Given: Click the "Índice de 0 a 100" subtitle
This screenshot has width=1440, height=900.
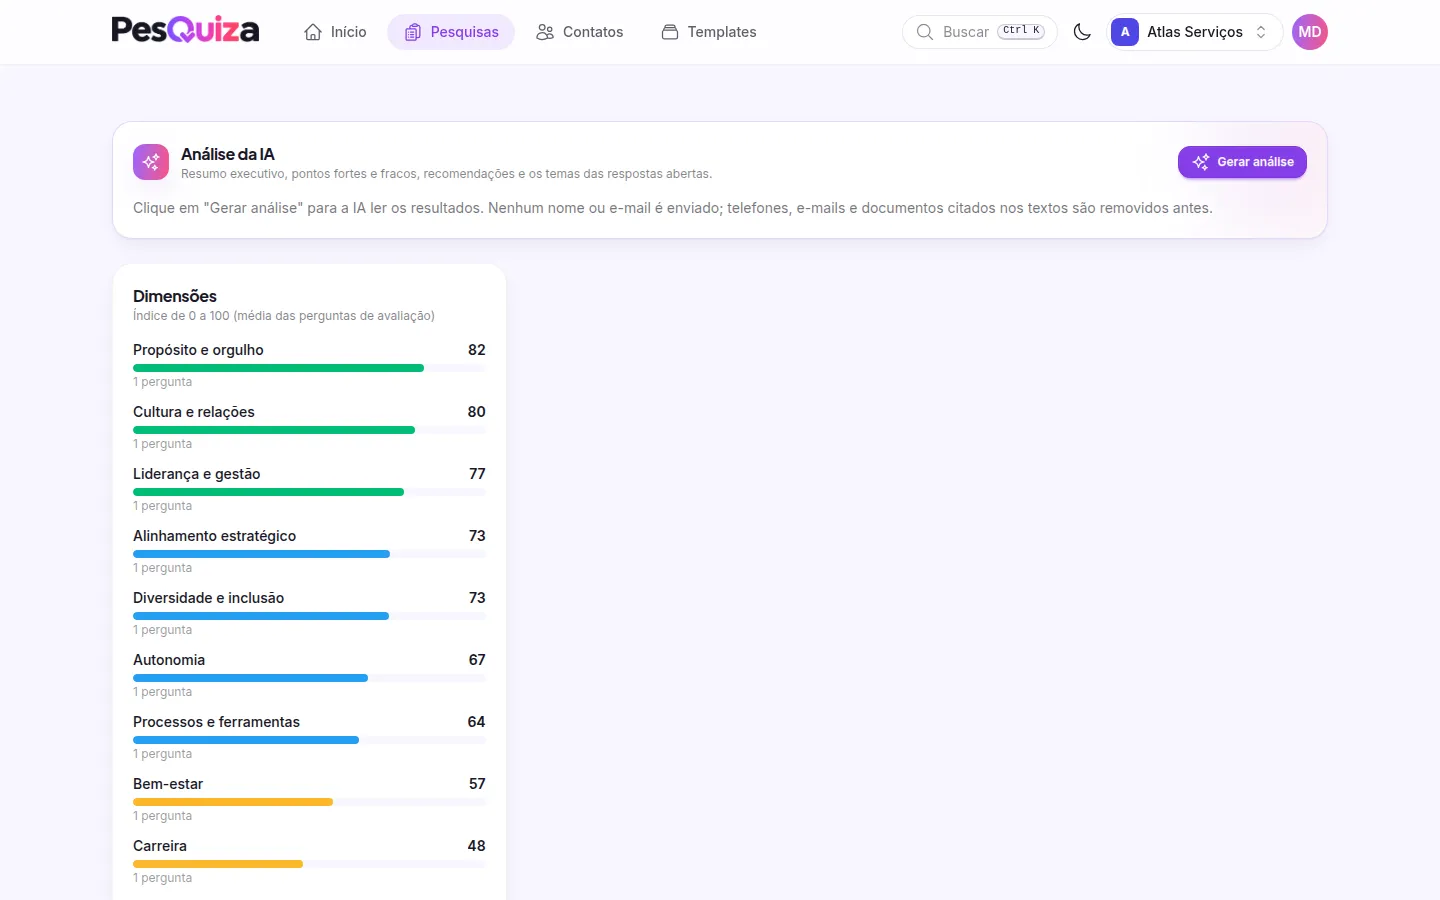Looking at the screenshot, I should 284,316.
